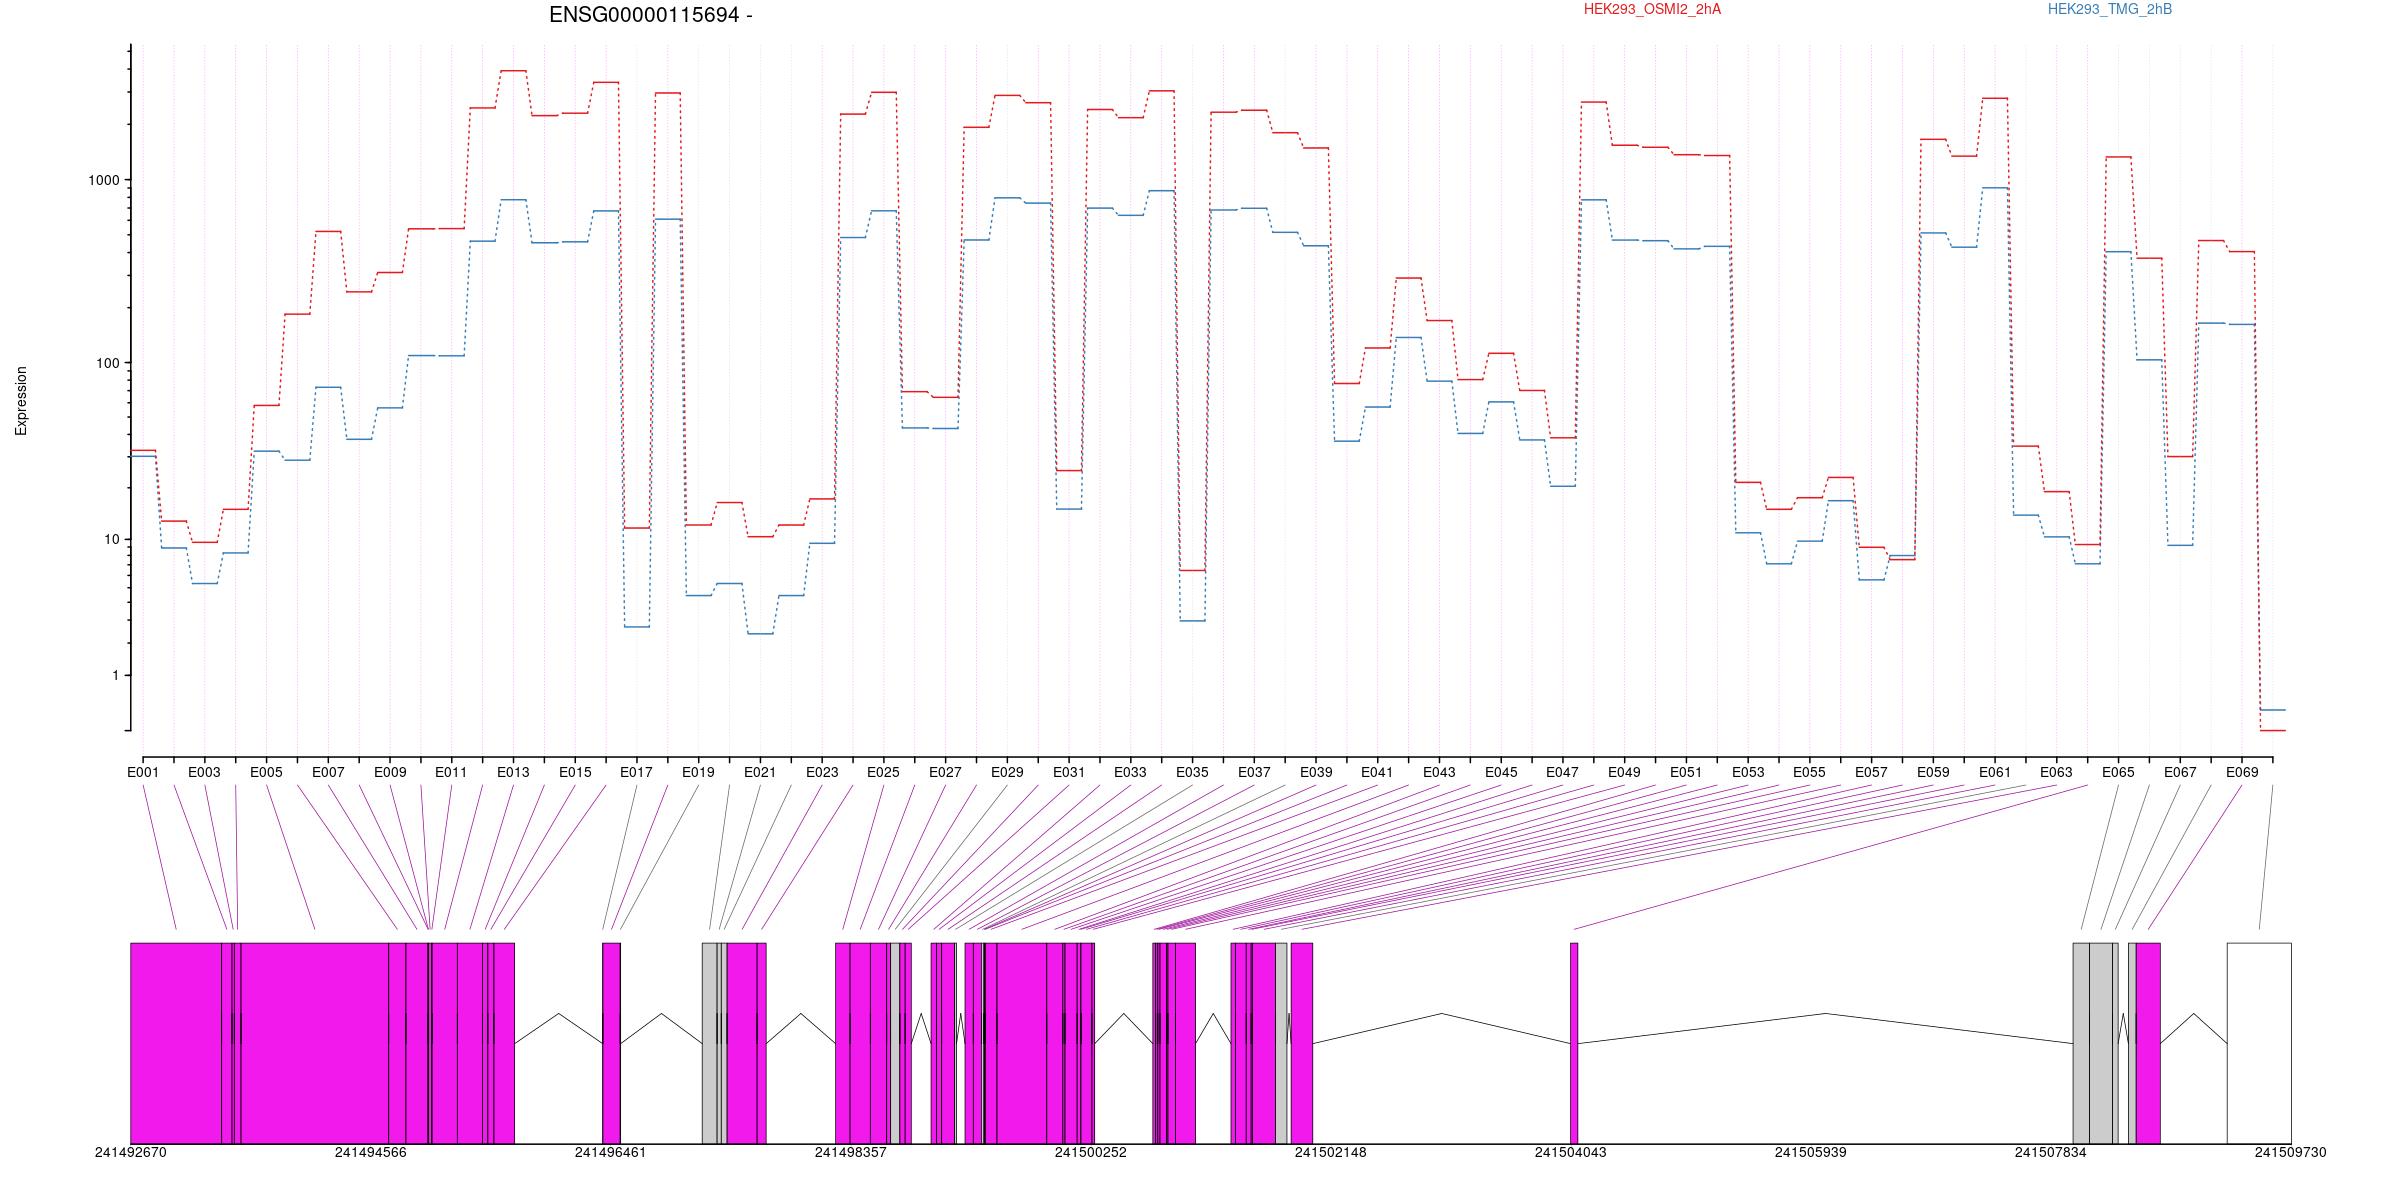The width and height of the screenshot is (2400, 1200).
Task: Click the HEK293_OSMI2_2hA legend label
Action: (1652, 10)
